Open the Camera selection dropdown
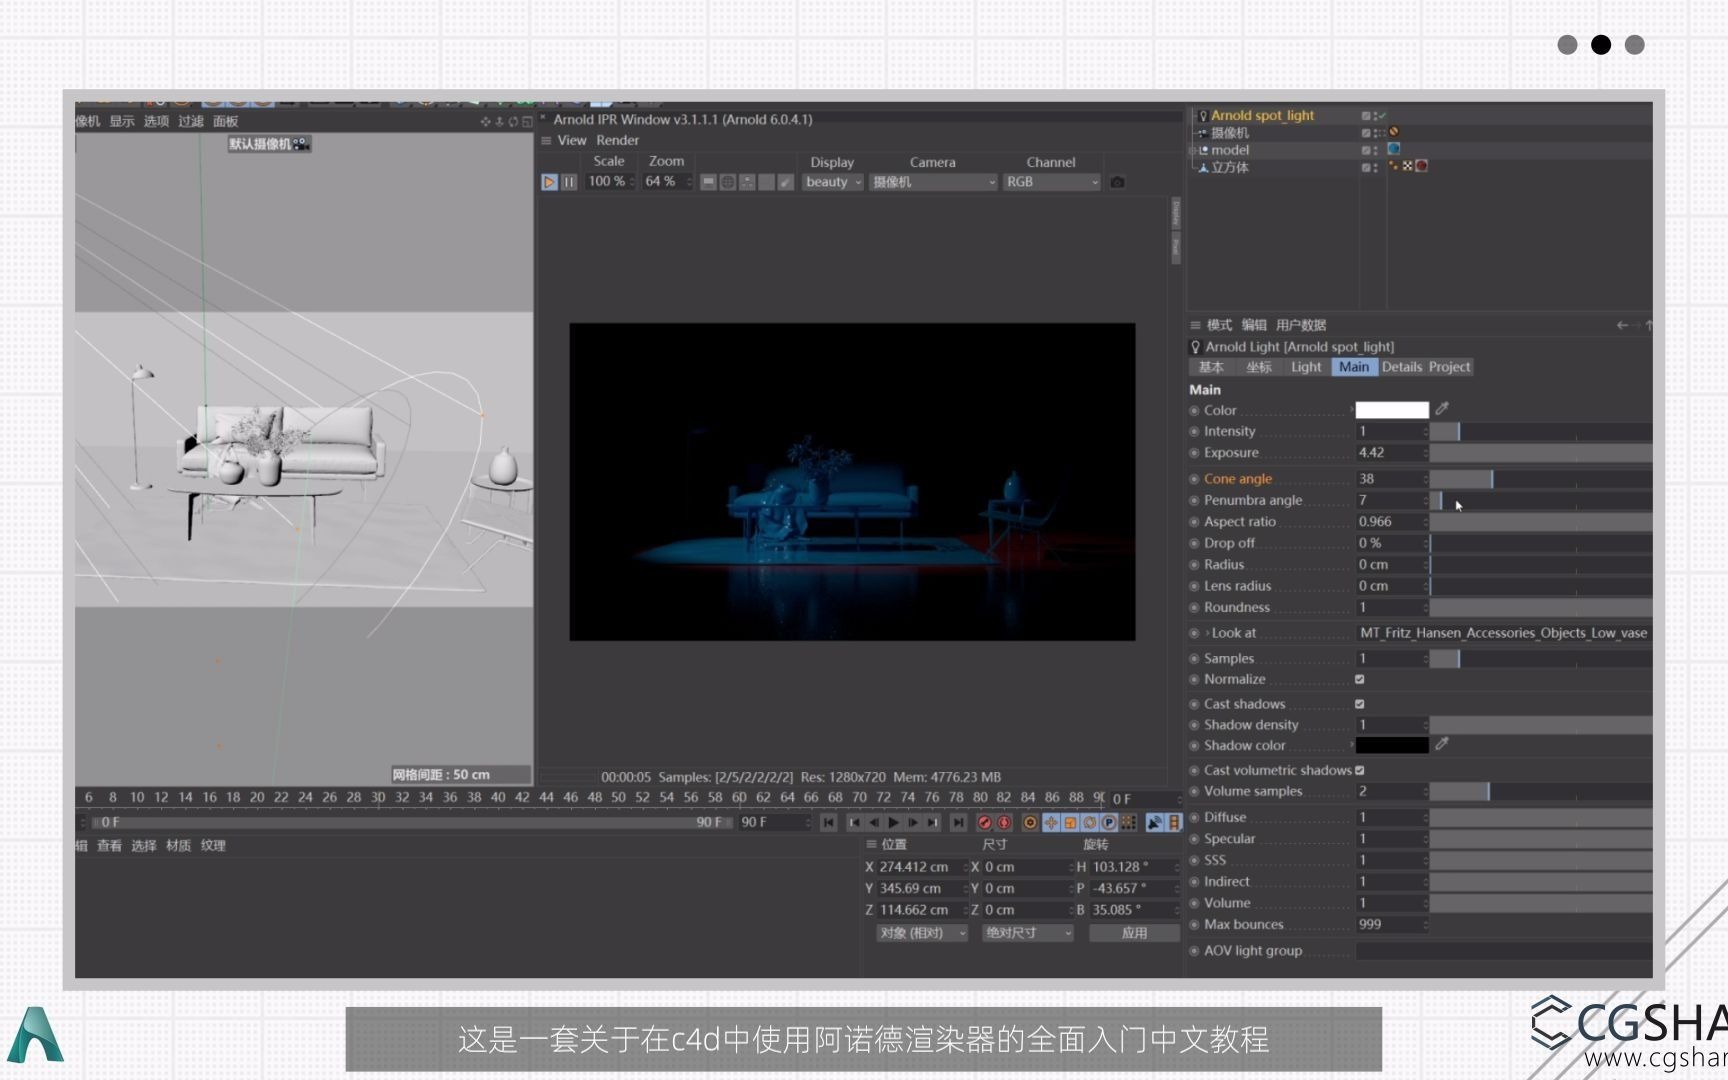This screenshot has height=1080, width=1728. pos(931,181)
